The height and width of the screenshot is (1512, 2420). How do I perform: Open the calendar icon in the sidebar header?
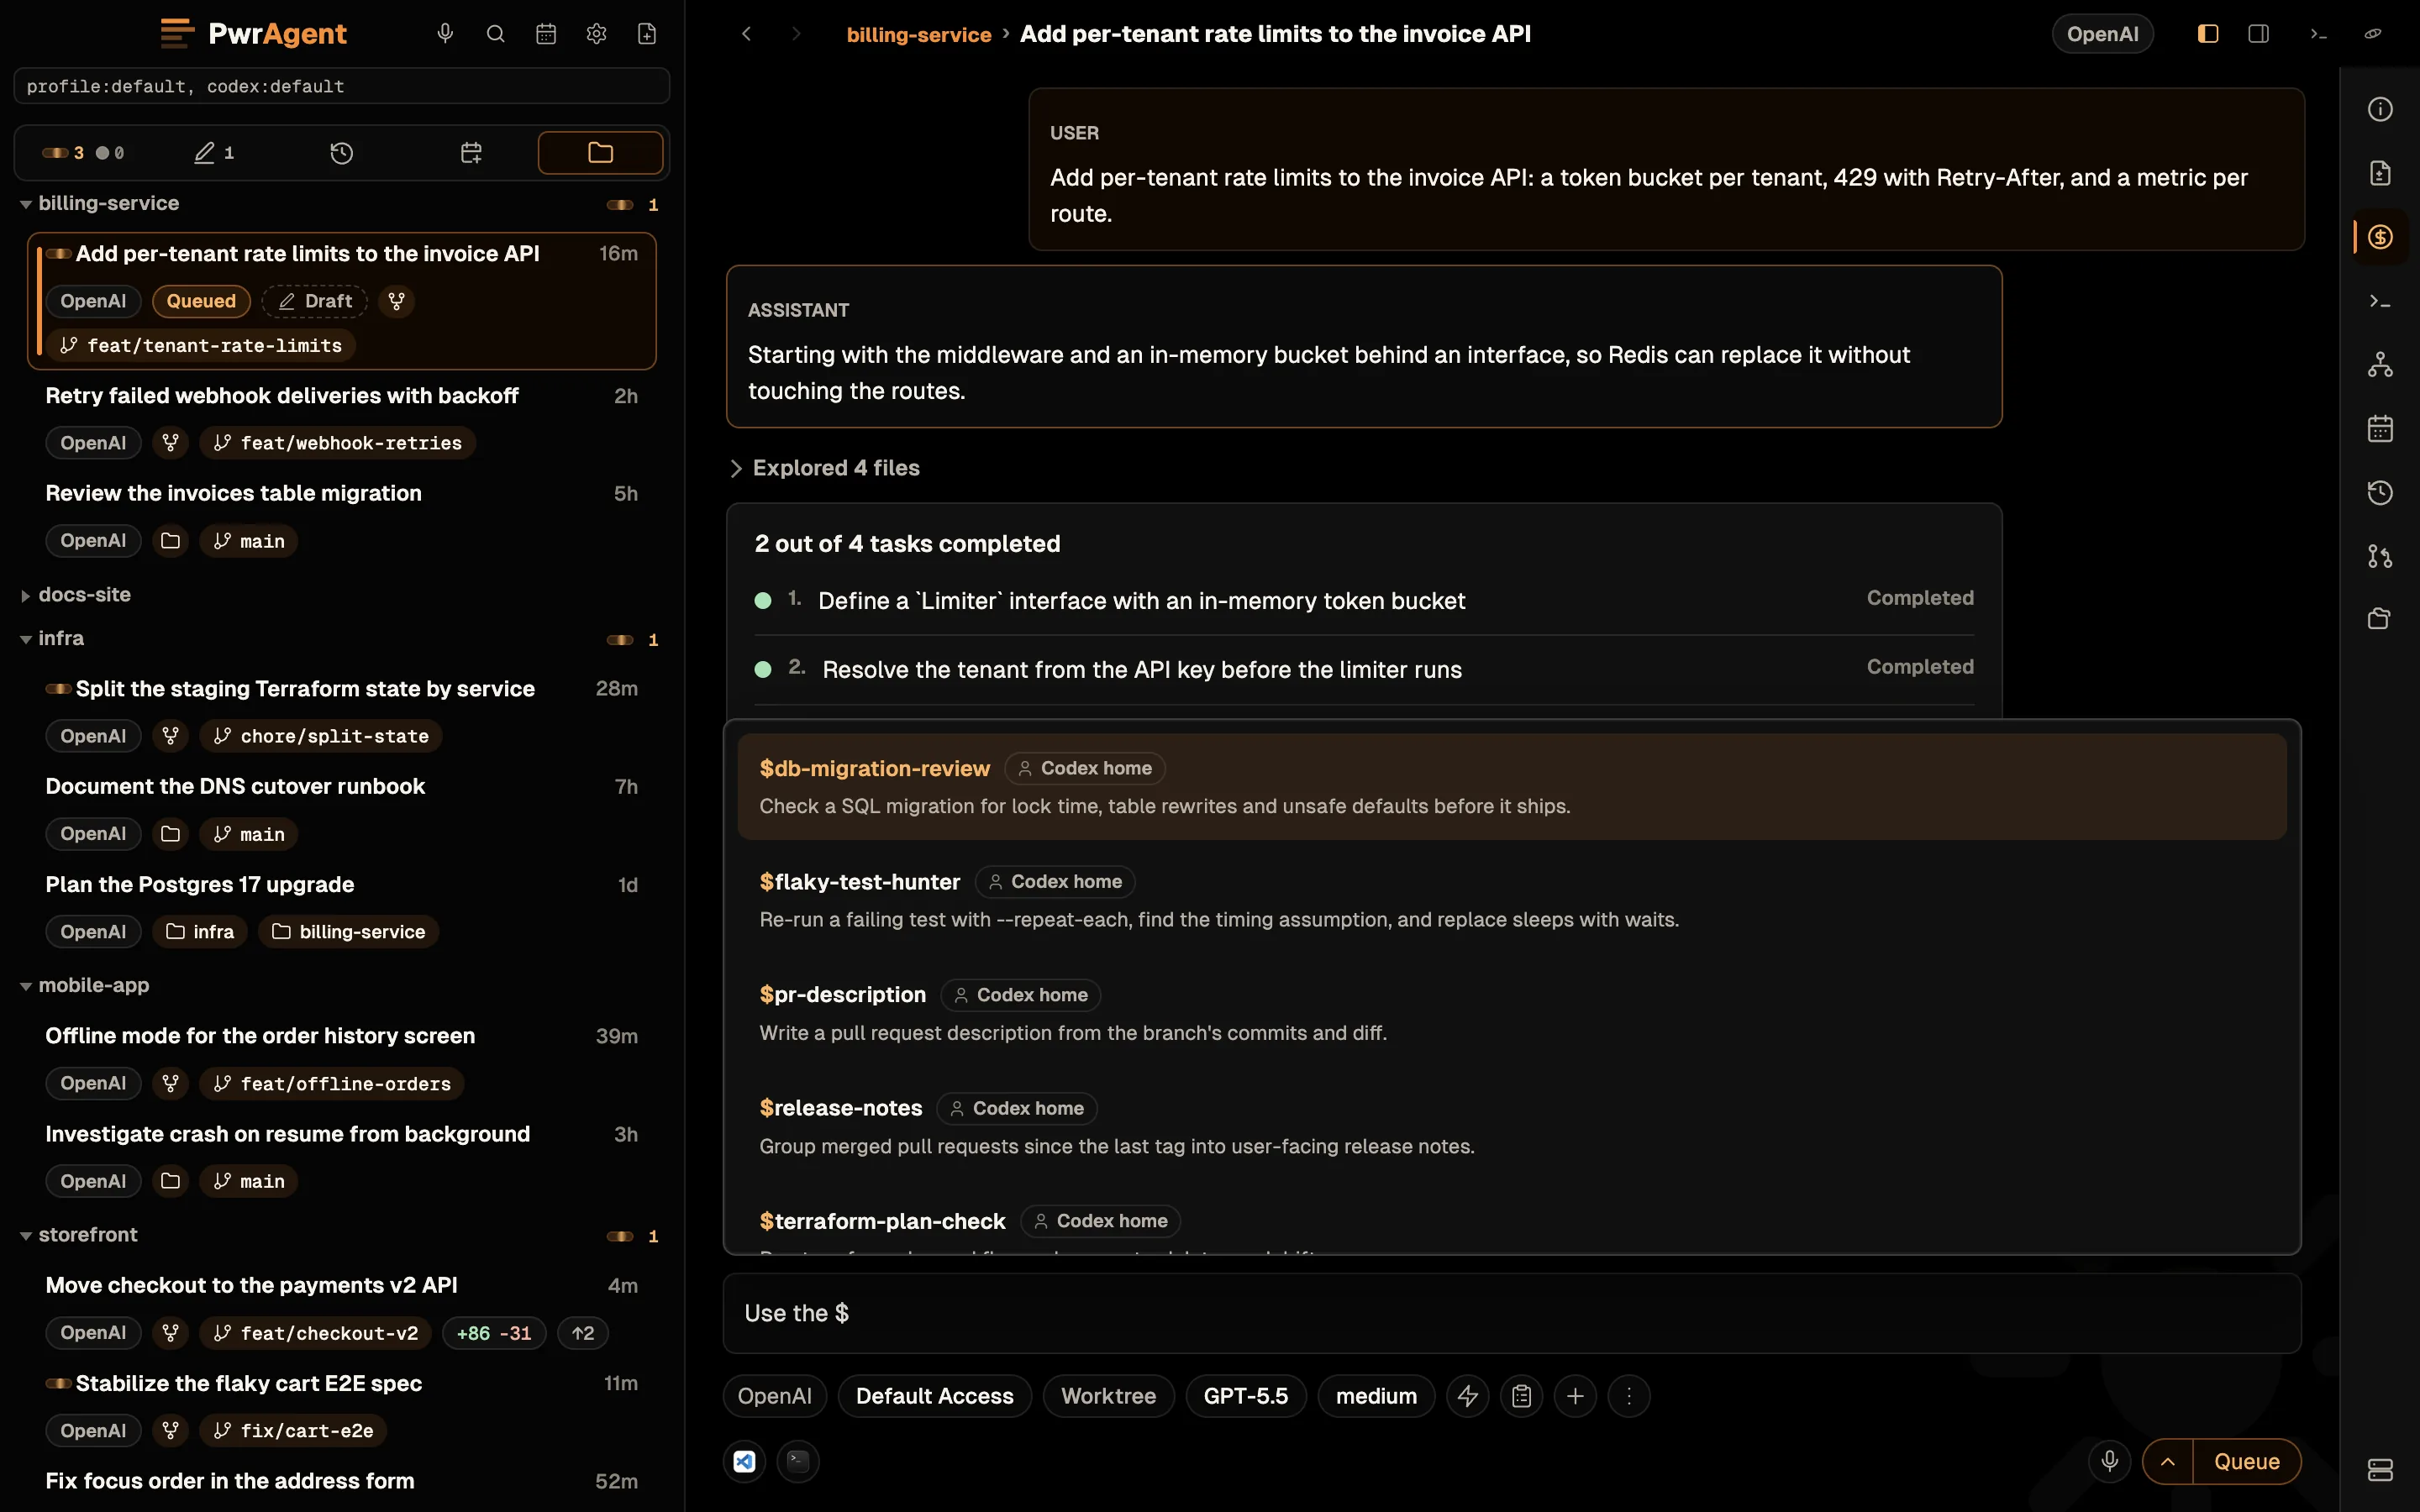(546, 34)
